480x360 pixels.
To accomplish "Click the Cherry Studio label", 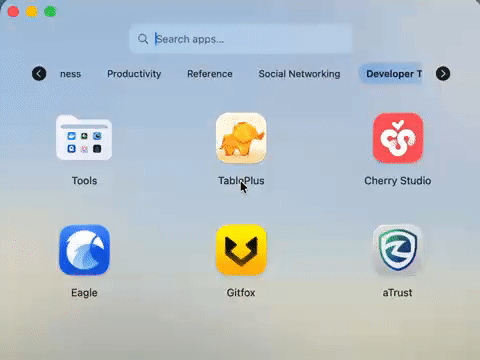I will coord(398,181).
